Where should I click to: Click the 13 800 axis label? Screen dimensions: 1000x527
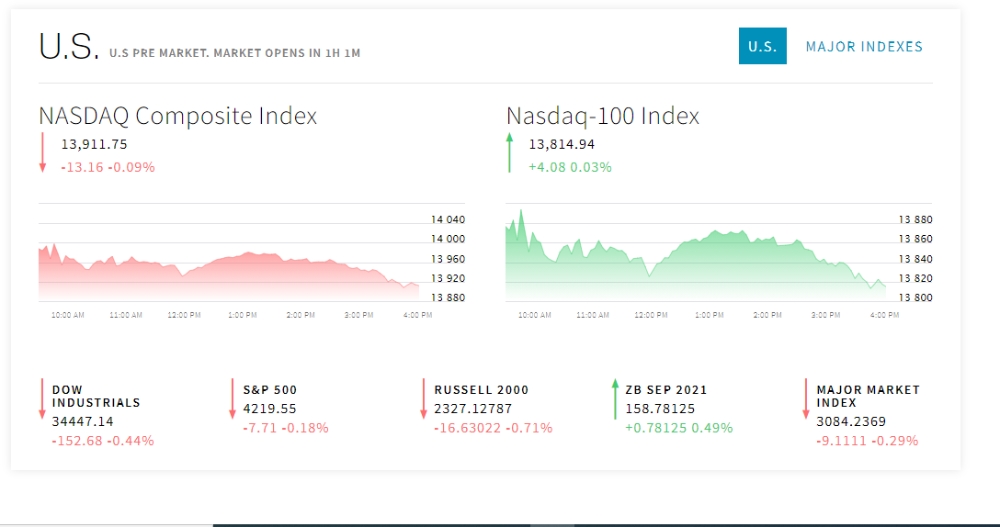click(x=915, y=297)
